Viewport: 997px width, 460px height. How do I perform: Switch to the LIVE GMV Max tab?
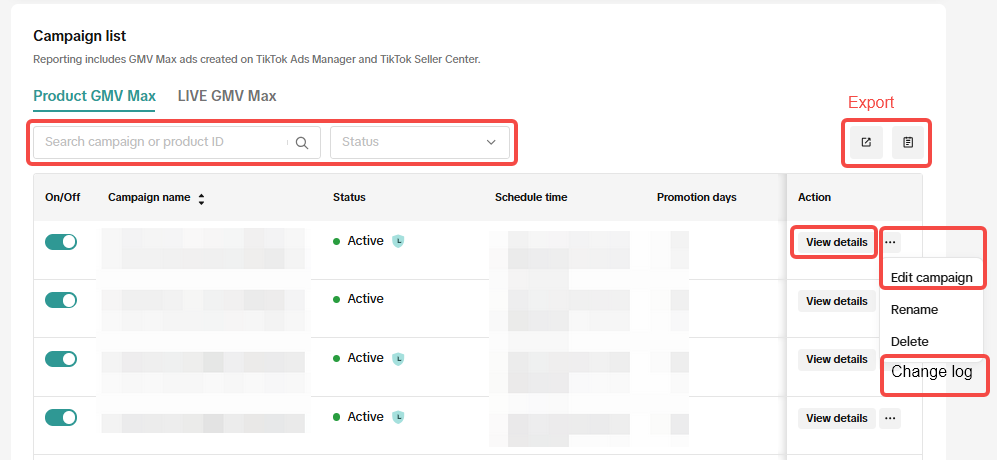(227, 96)
